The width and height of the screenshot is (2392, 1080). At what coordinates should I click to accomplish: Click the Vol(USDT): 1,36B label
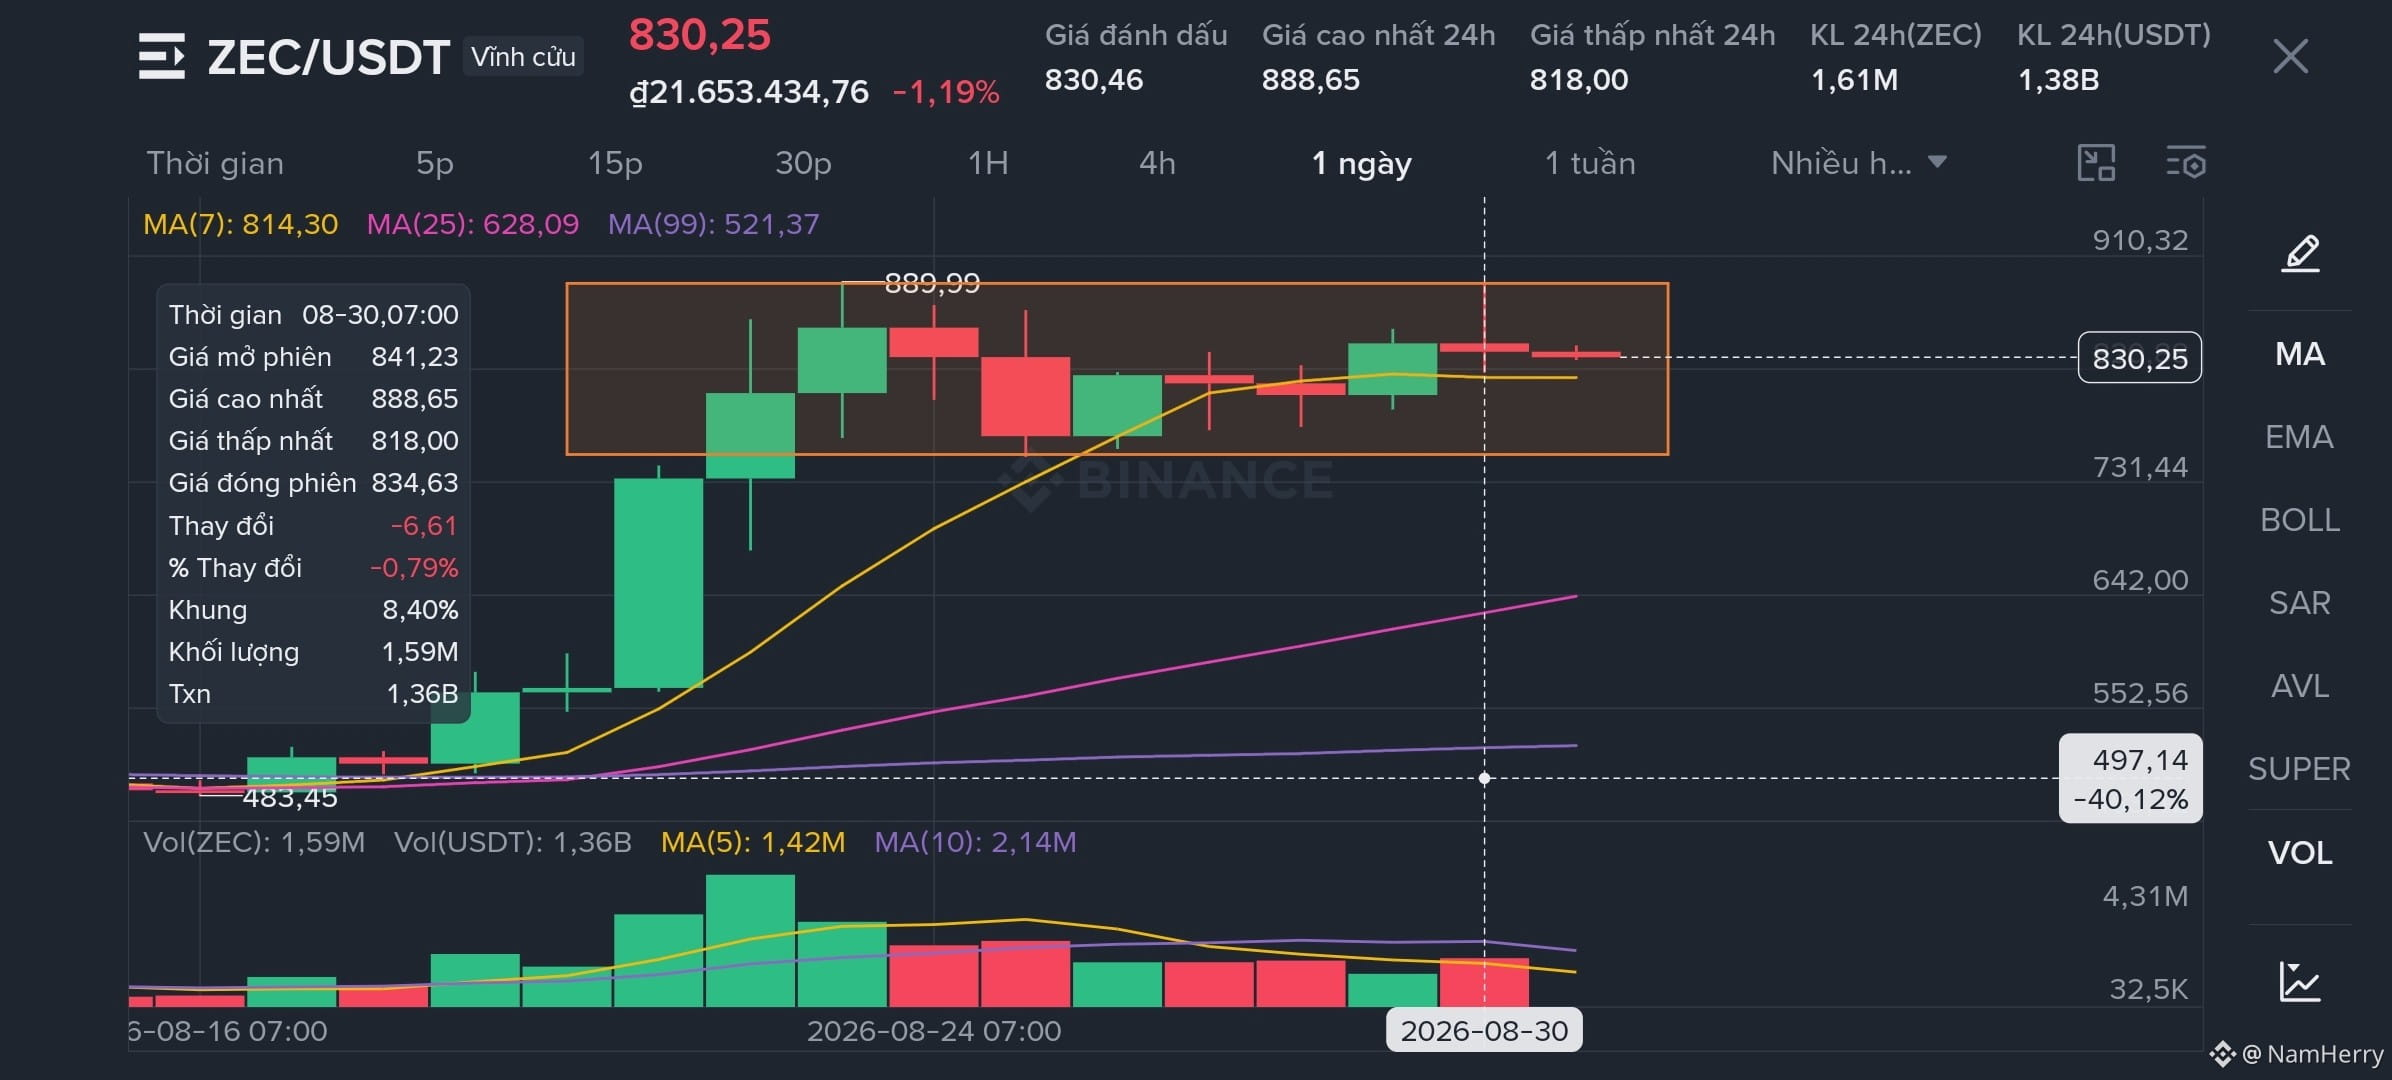(x=513, y=842)
